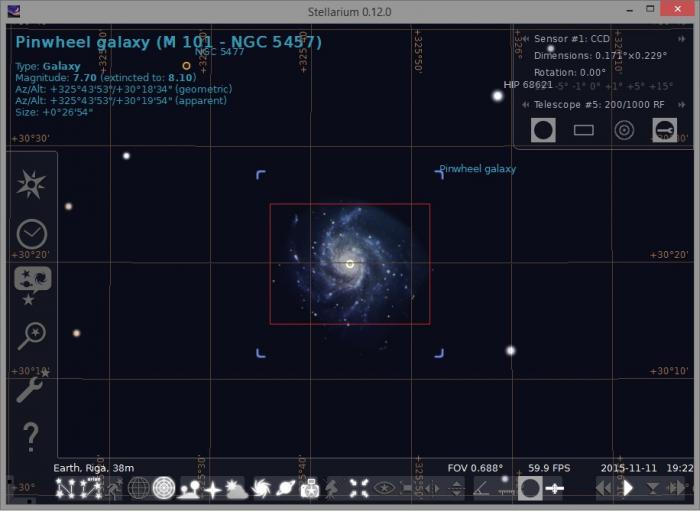Viewport: 700px width, 512px height.
Task: Toggle ocular view in Oculars panel
Action: point(543,130)
